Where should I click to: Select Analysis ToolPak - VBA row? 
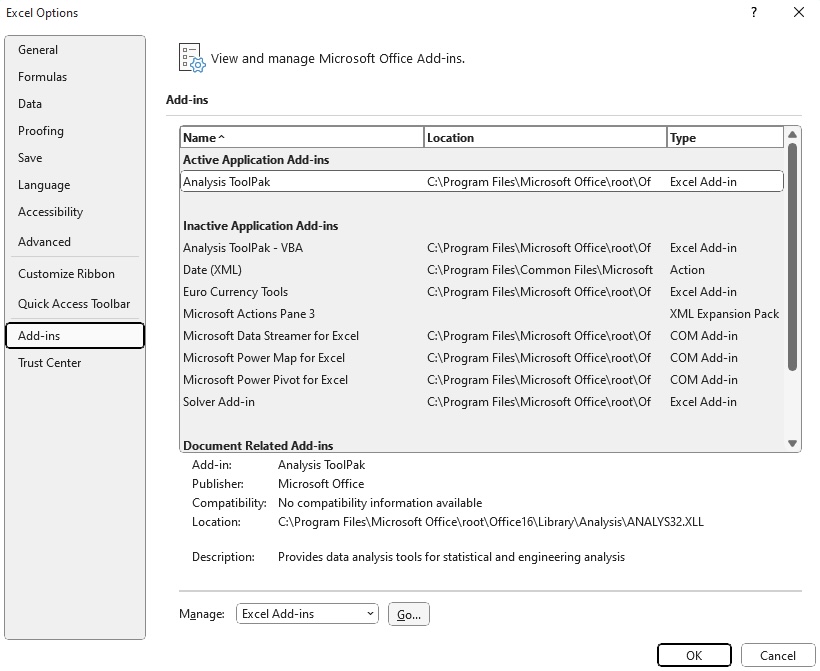(x=482, y=248)
